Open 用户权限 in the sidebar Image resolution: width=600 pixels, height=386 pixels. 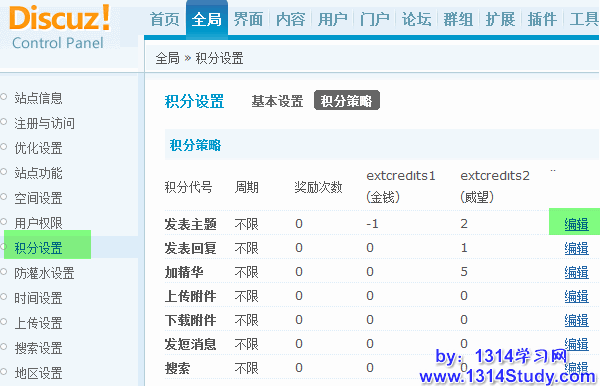click(38, 223)
